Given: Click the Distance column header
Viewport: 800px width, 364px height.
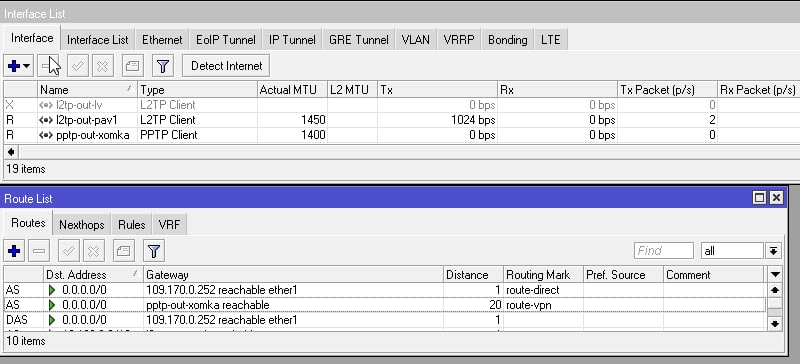Looking at the screenshot, I should click(x=473, y=275).
